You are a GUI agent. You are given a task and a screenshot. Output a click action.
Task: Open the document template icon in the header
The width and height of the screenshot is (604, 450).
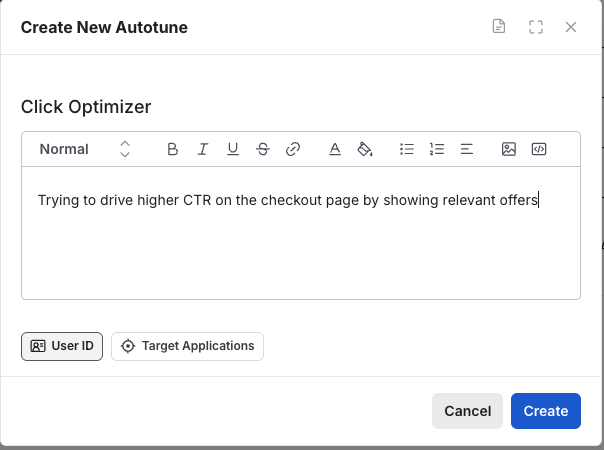pos(499,27)
